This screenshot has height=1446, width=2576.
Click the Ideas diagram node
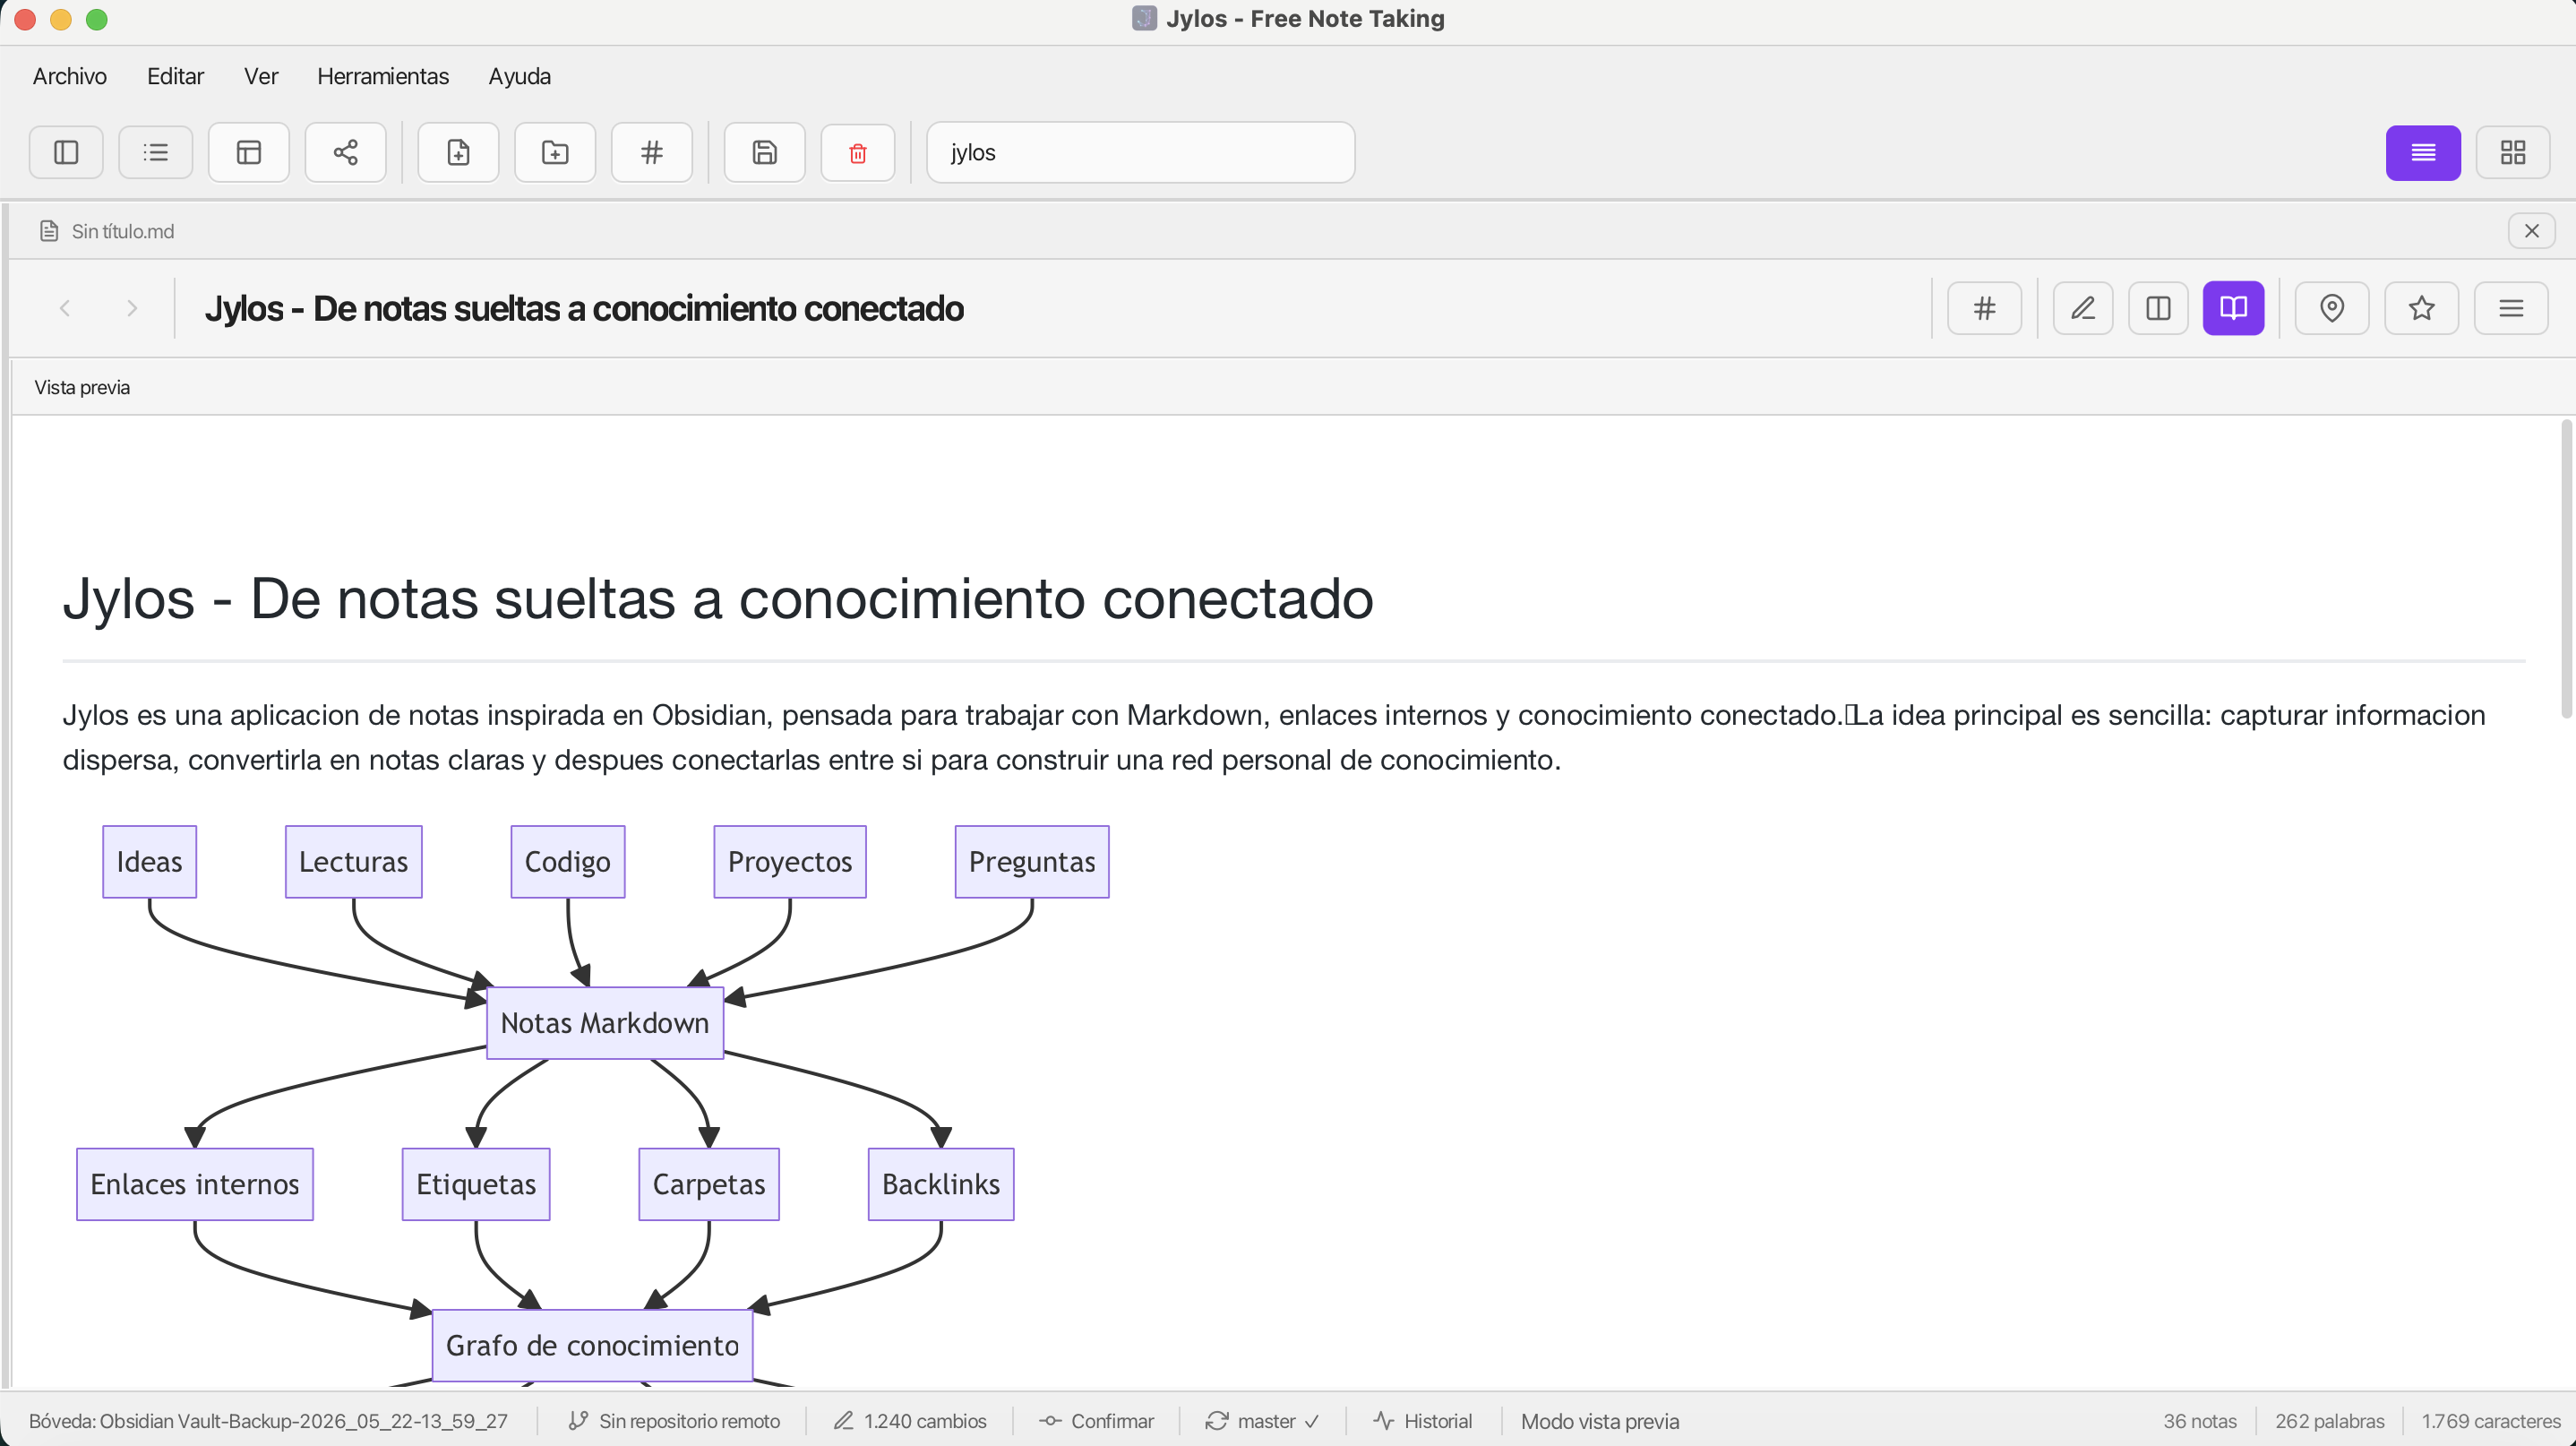pos(150,862)
